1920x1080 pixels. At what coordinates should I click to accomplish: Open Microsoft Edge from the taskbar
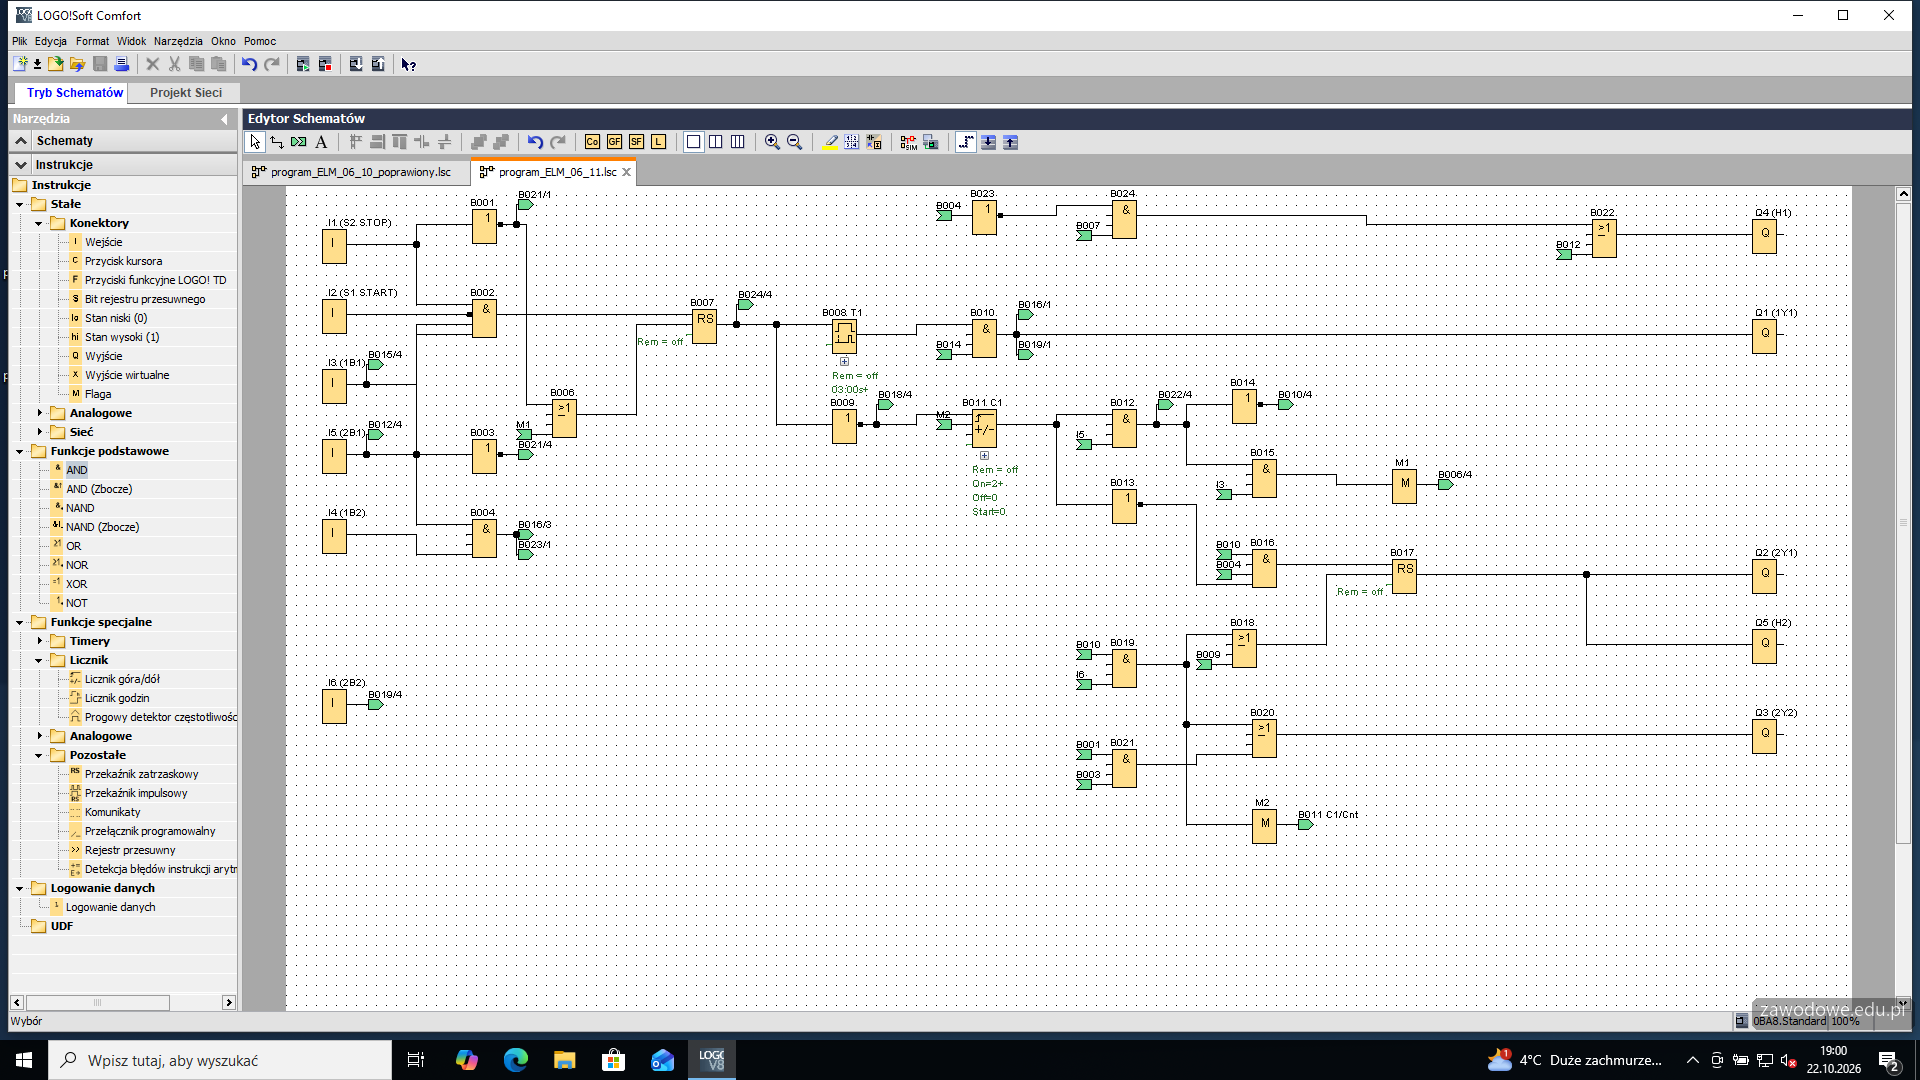[516, 1060]
